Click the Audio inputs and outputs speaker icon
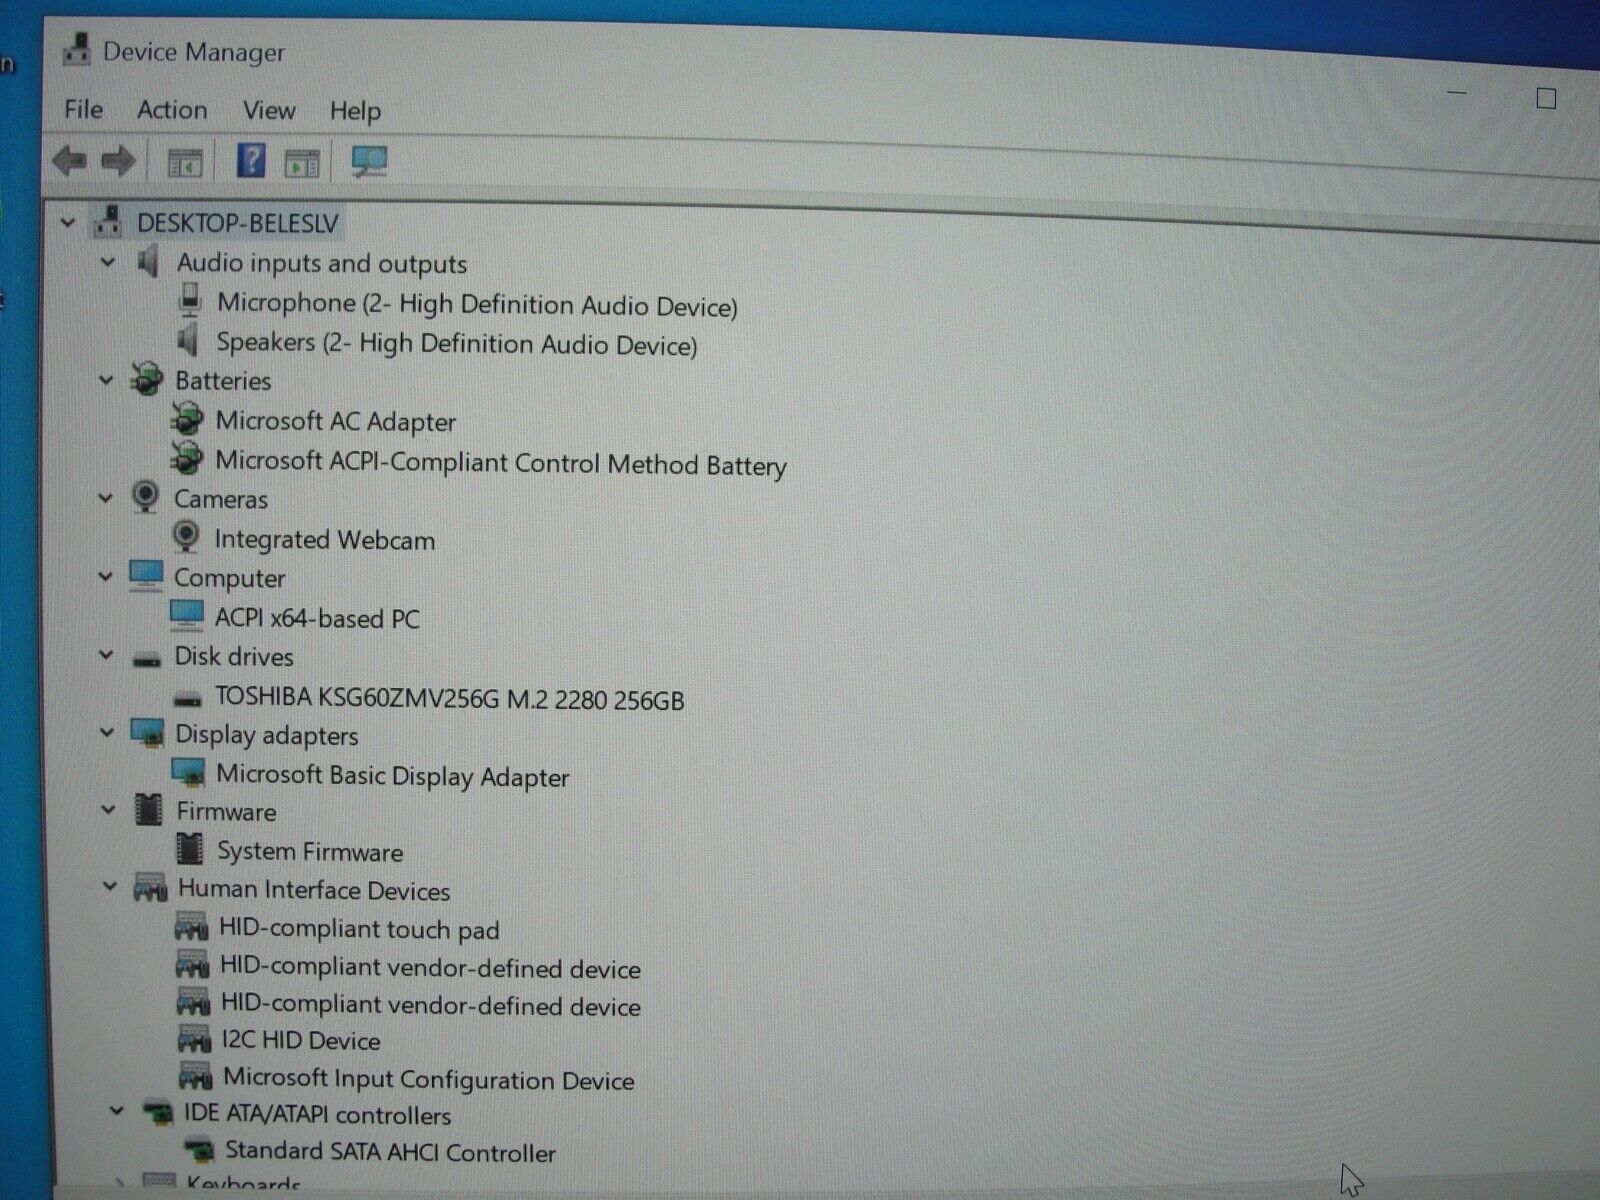 (x=148, y=263)
